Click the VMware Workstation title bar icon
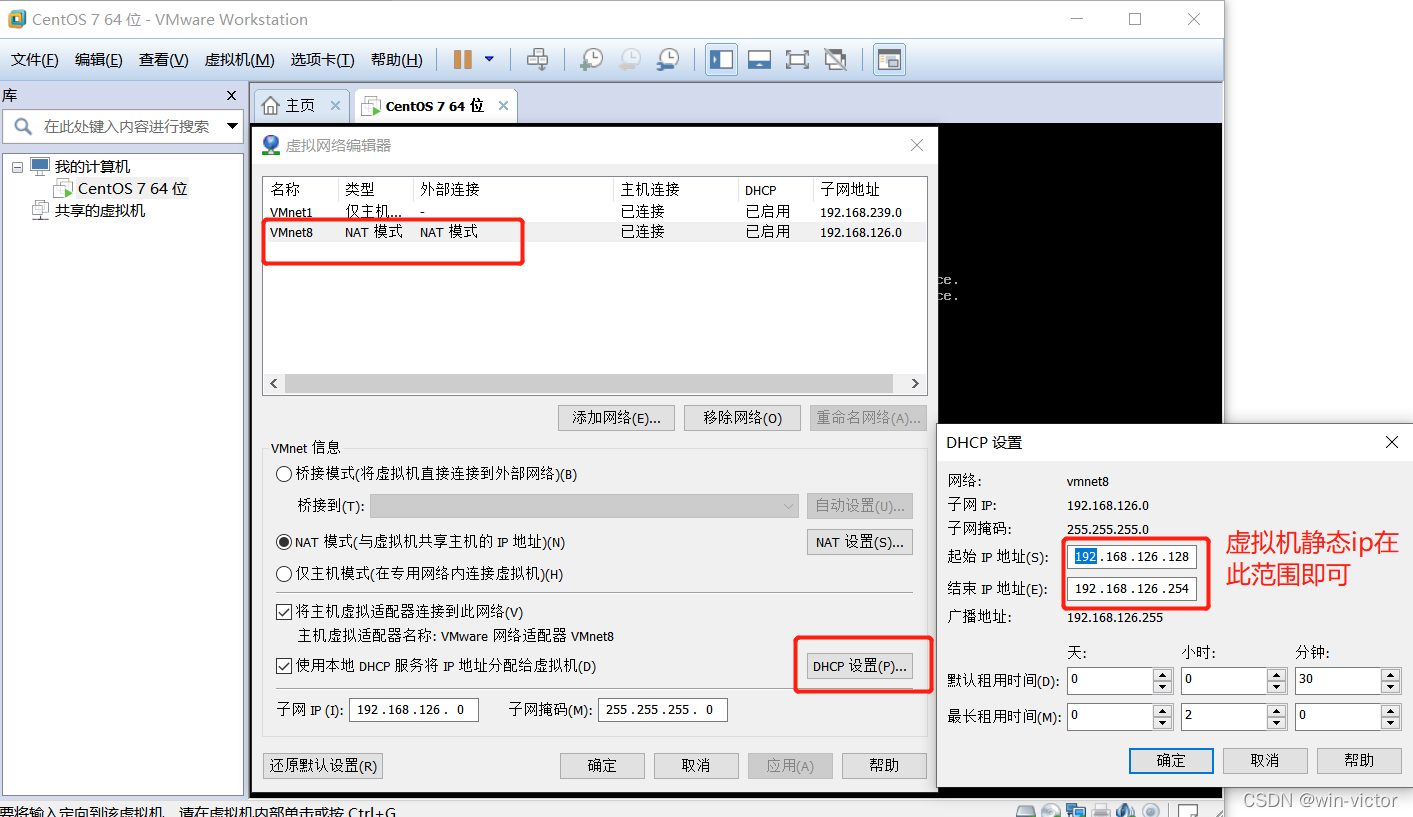 16,19
